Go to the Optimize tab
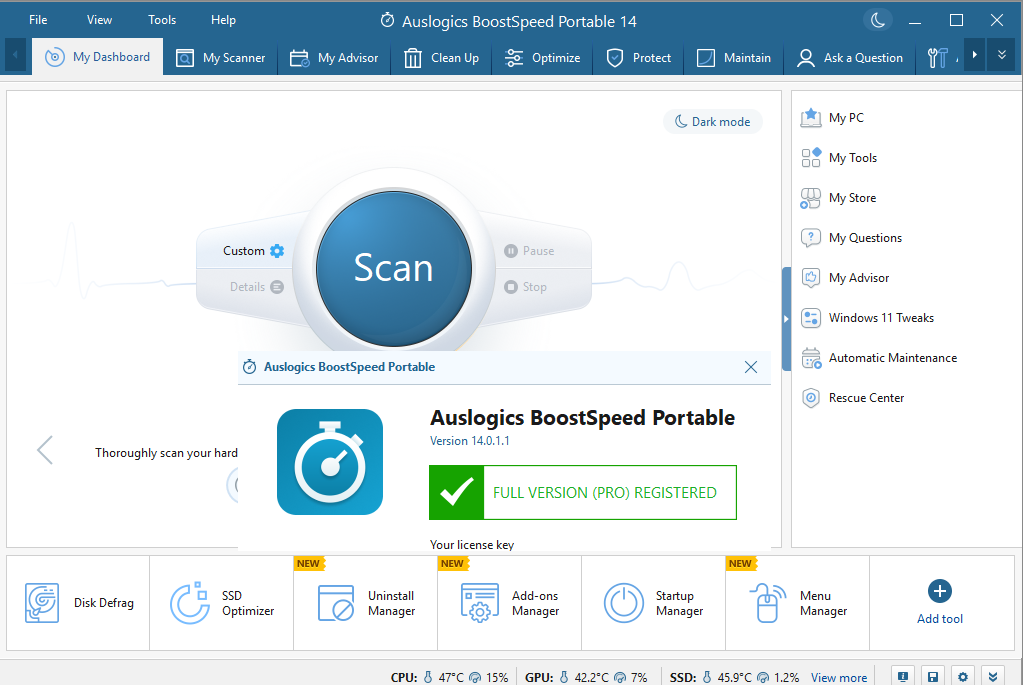The width and height of the screenshot is (1023, 685). click(x=542, y=58)
